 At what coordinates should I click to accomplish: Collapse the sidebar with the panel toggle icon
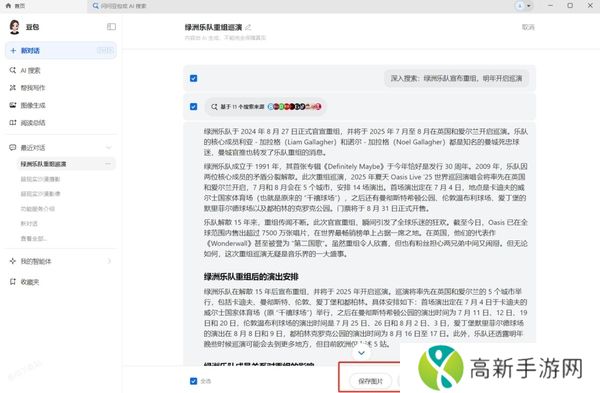pos(111,26)
